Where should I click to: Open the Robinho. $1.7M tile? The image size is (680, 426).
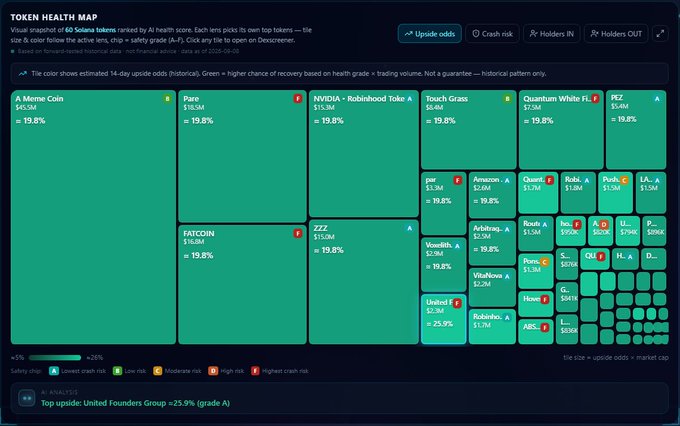[x=492, y=327]
